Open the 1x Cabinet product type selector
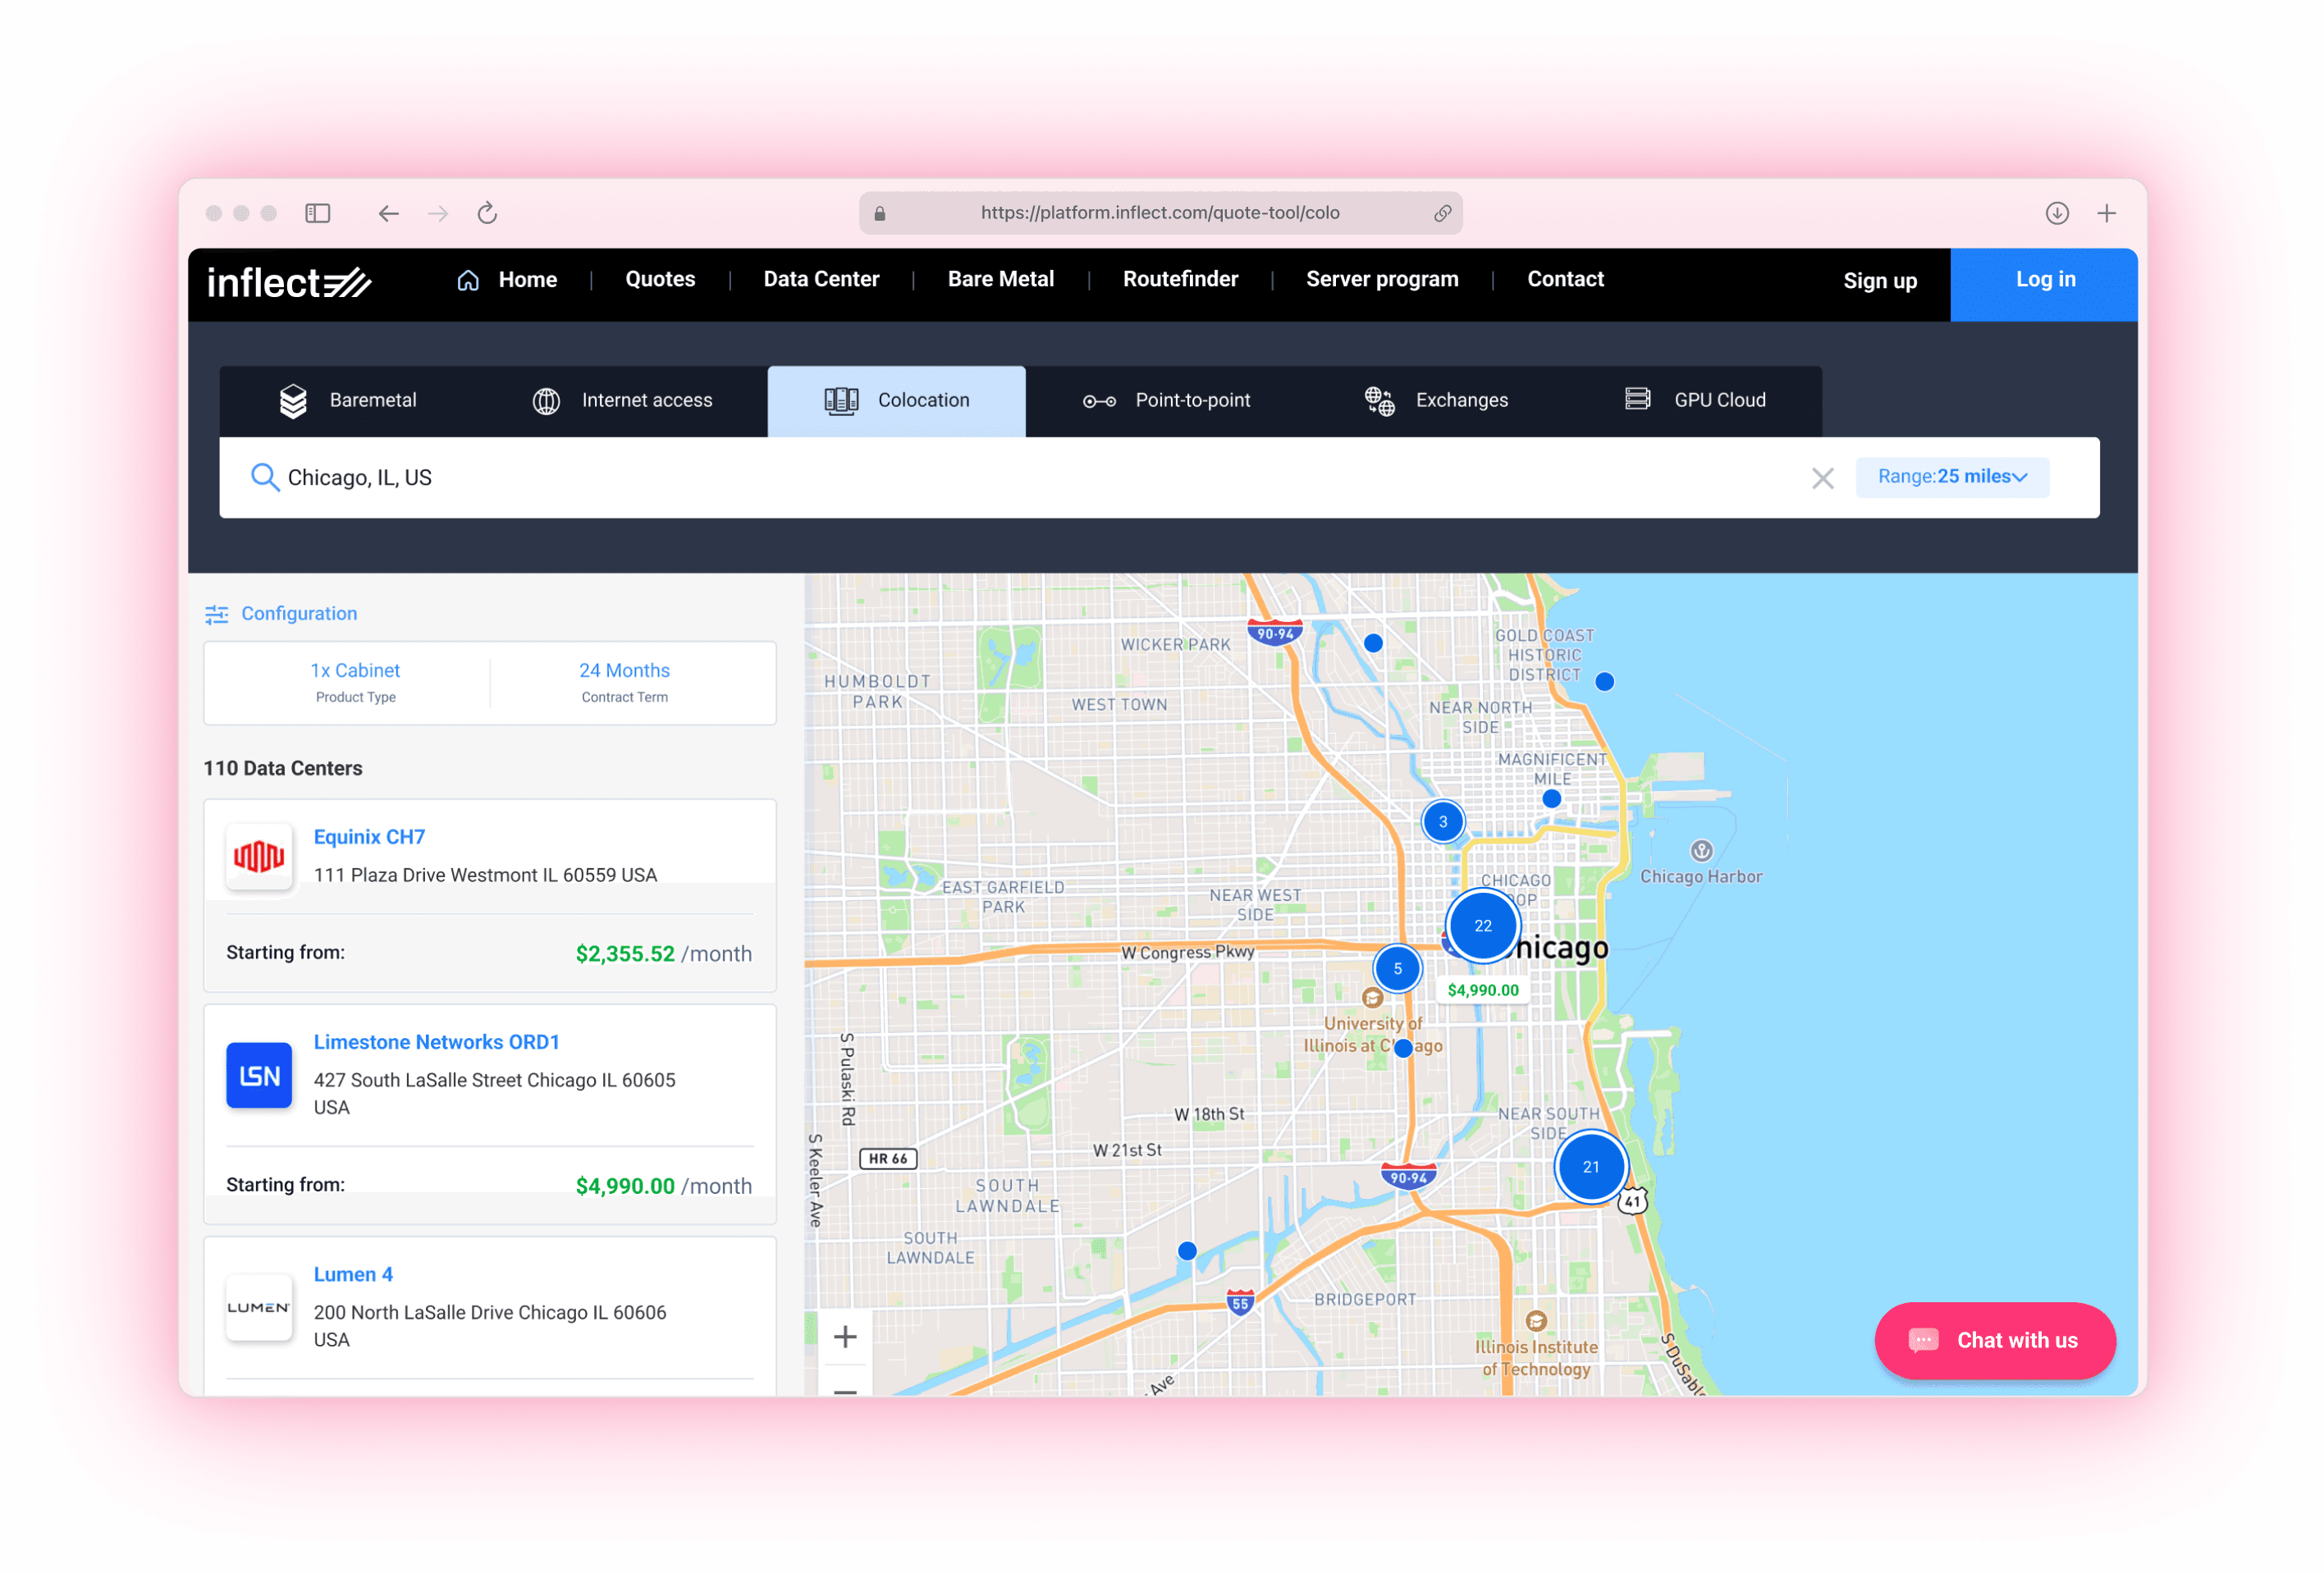Viewport: 2324px width, 1573px height. click(x=355, y=682)
